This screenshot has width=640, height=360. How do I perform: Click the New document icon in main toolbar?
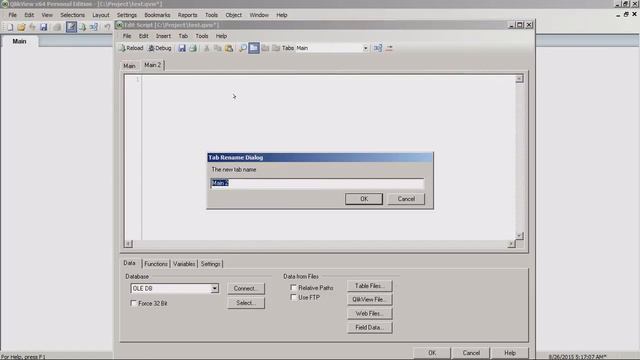(10, 27)
